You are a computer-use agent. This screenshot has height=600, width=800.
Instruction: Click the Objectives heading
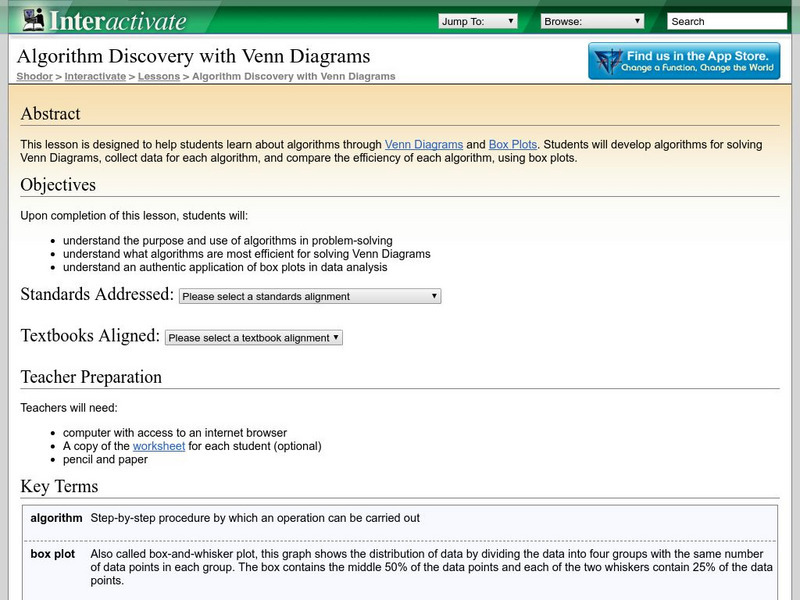pyautogui.click(x=58, y=185)
